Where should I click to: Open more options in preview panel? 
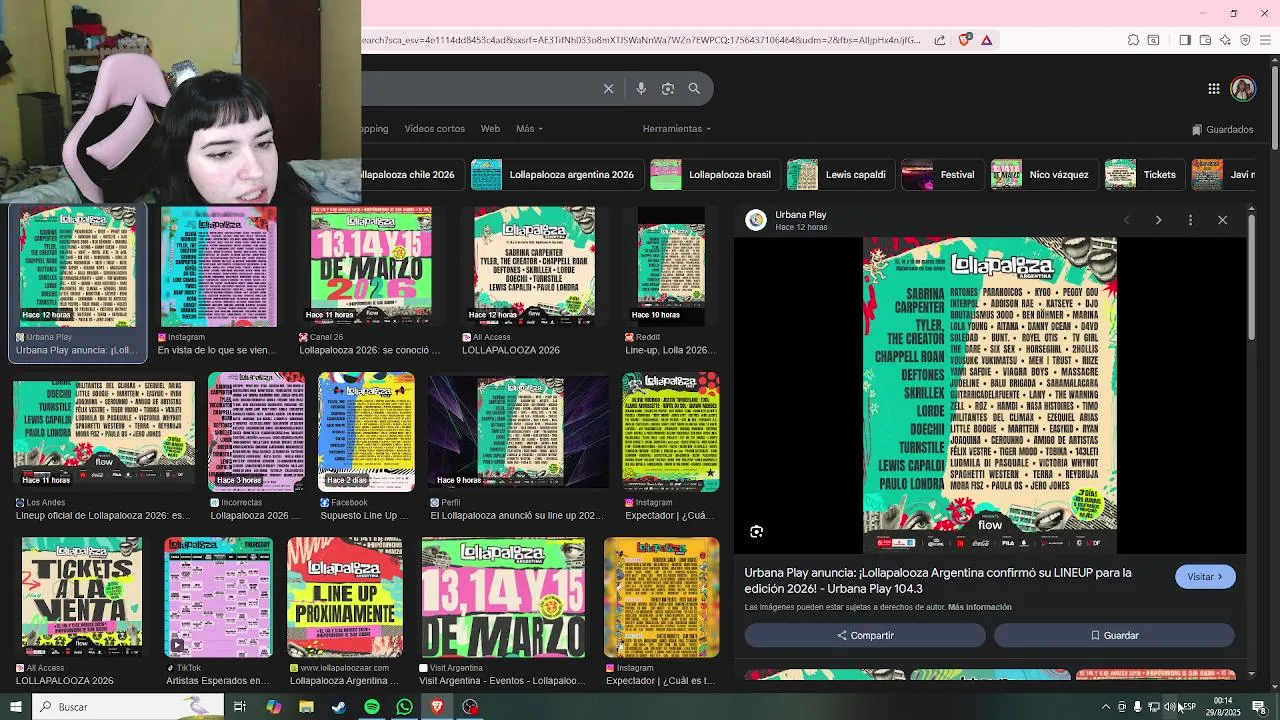click(1190, 220)
